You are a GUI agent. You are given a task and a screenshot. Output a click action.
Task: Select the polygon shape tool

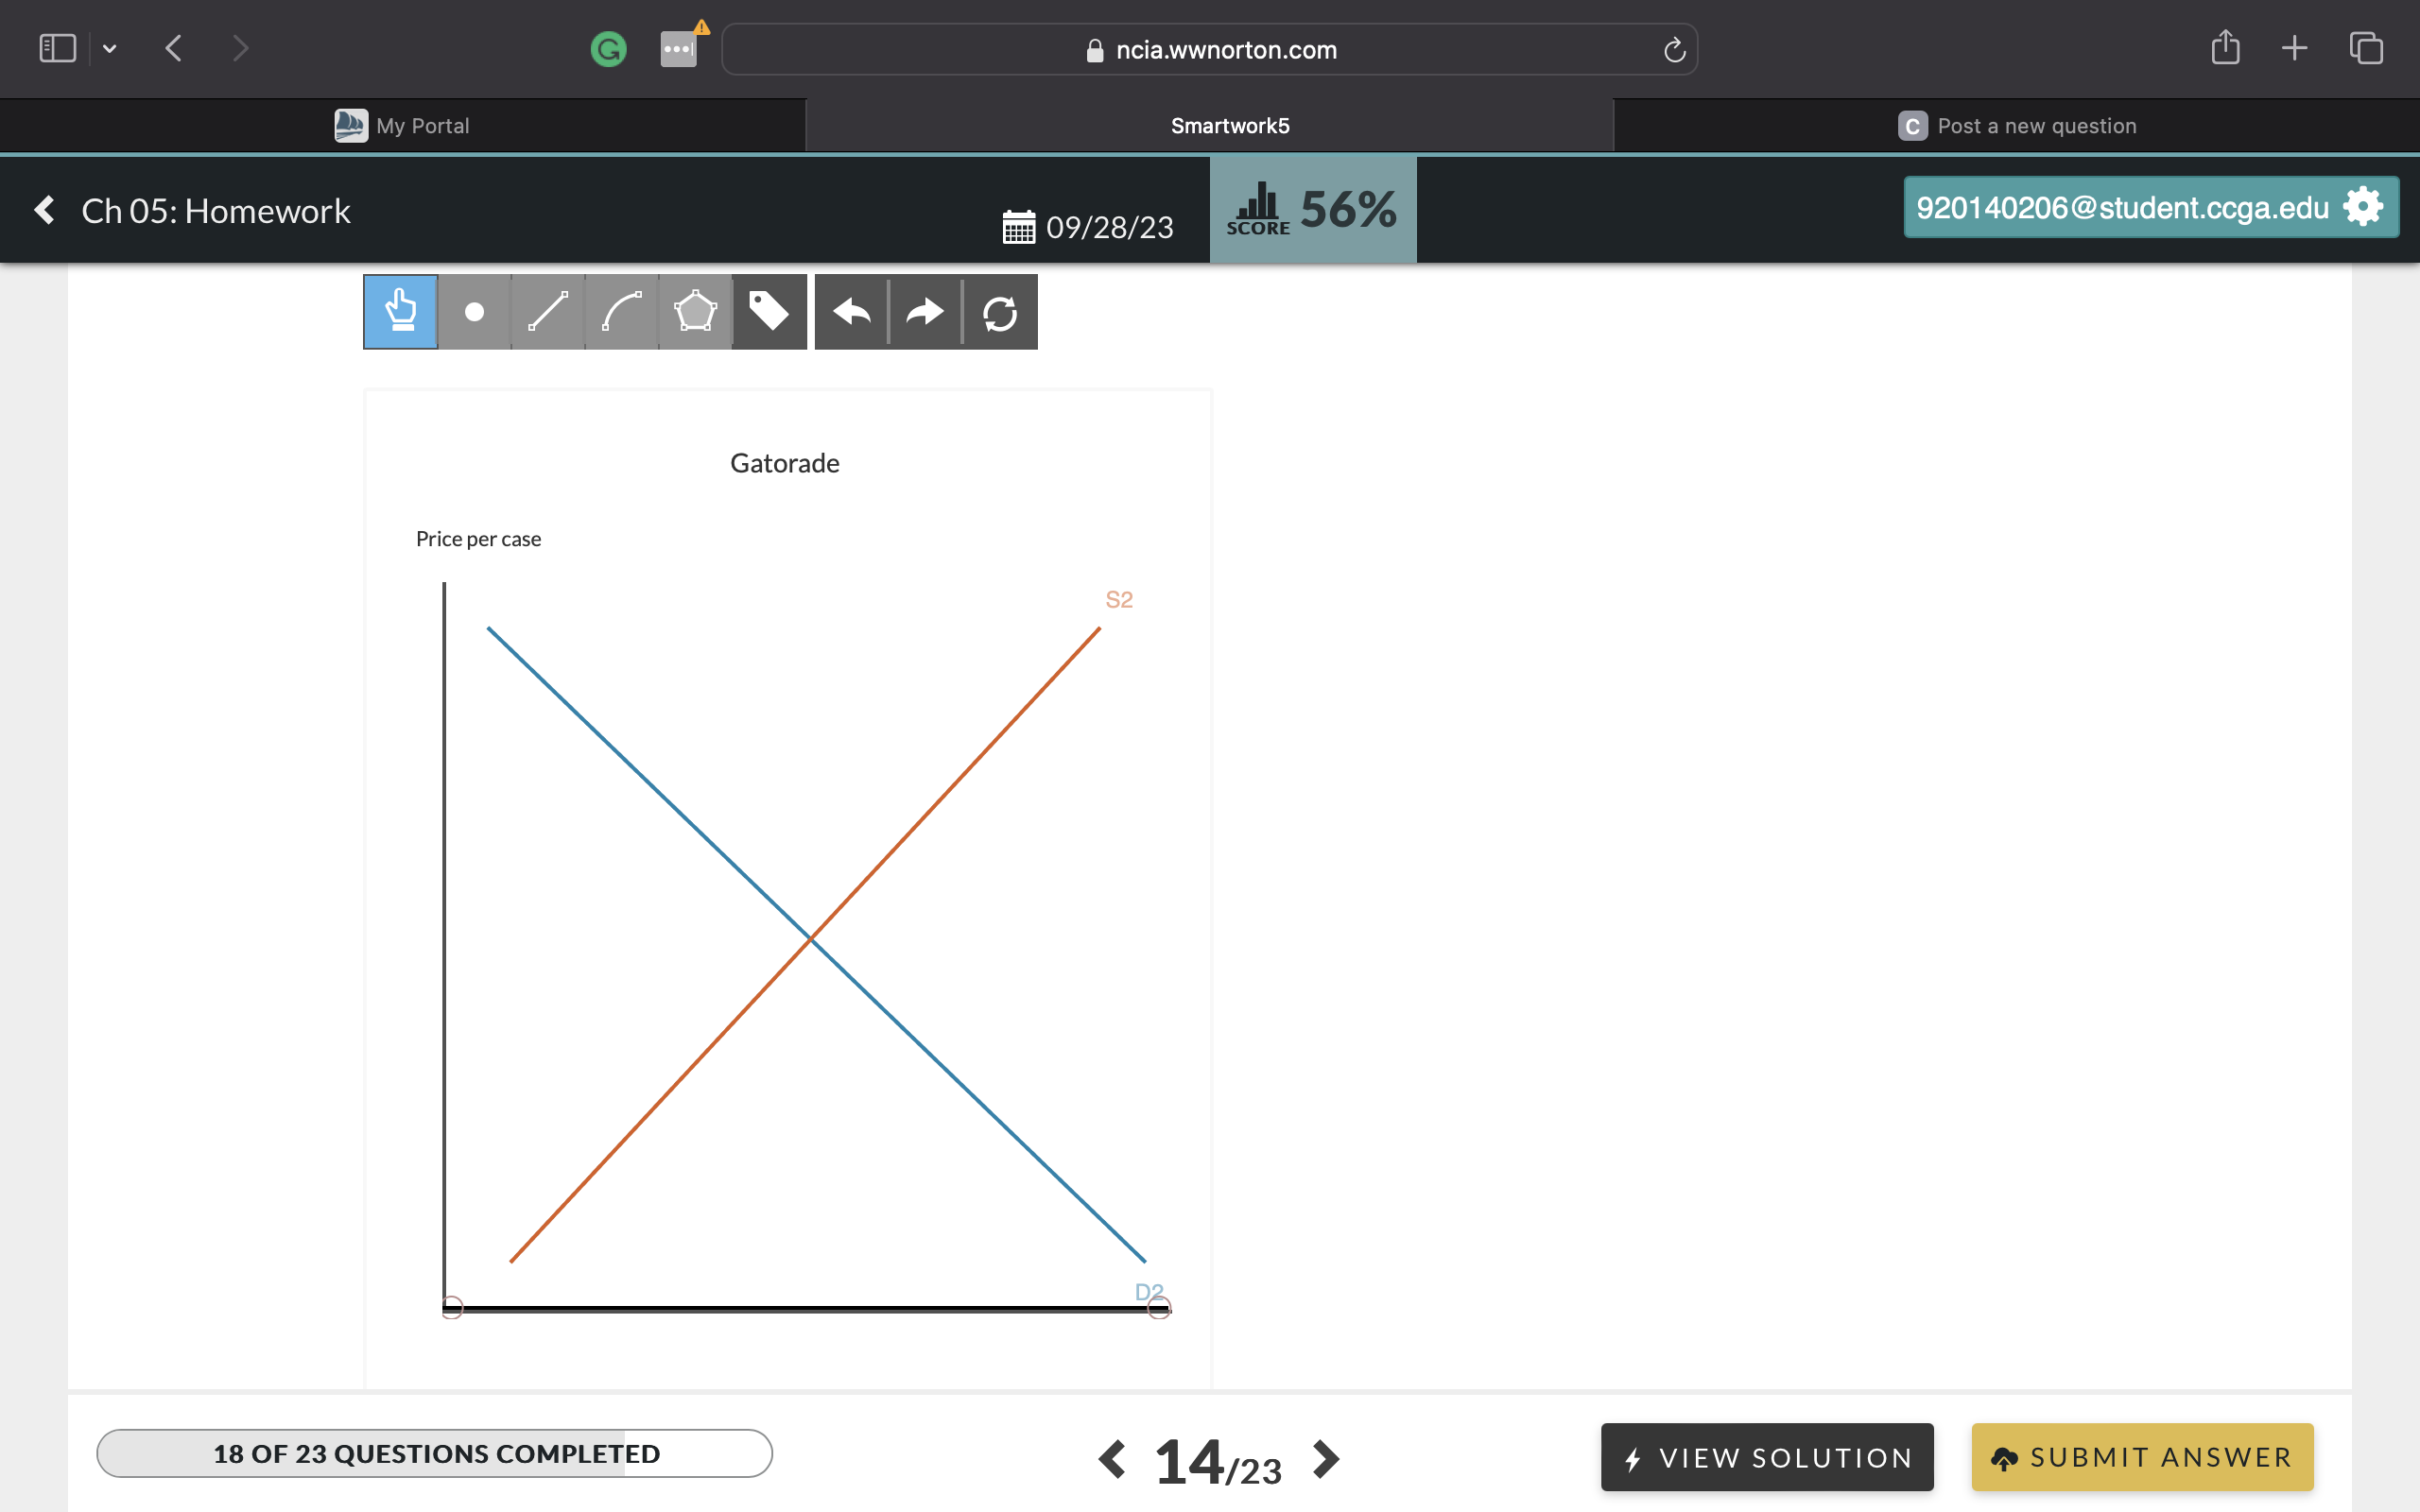point(695,310)
